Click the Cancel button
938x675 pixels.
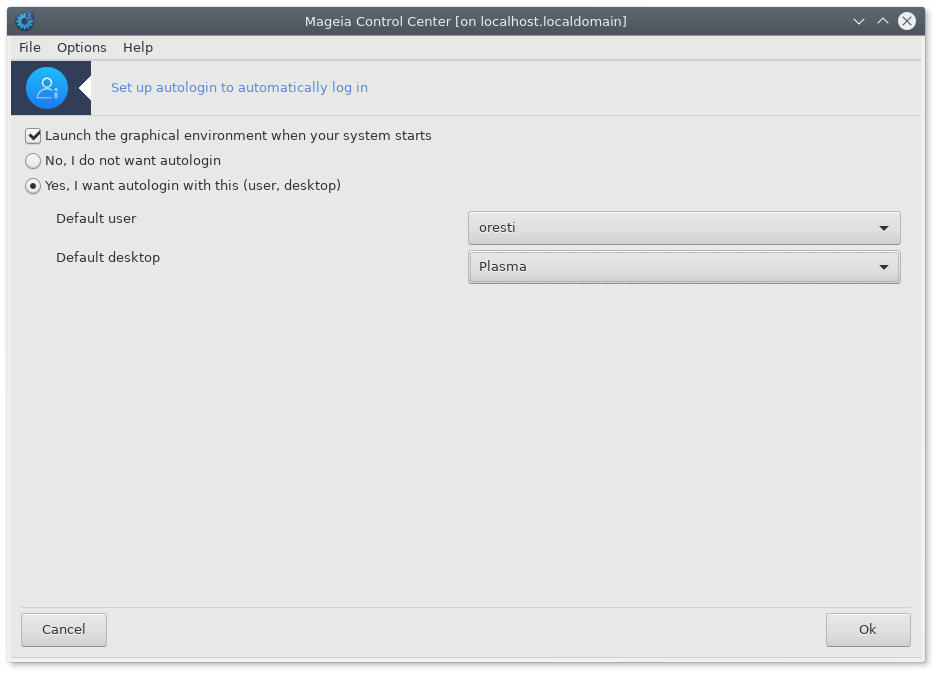point(64,630)
